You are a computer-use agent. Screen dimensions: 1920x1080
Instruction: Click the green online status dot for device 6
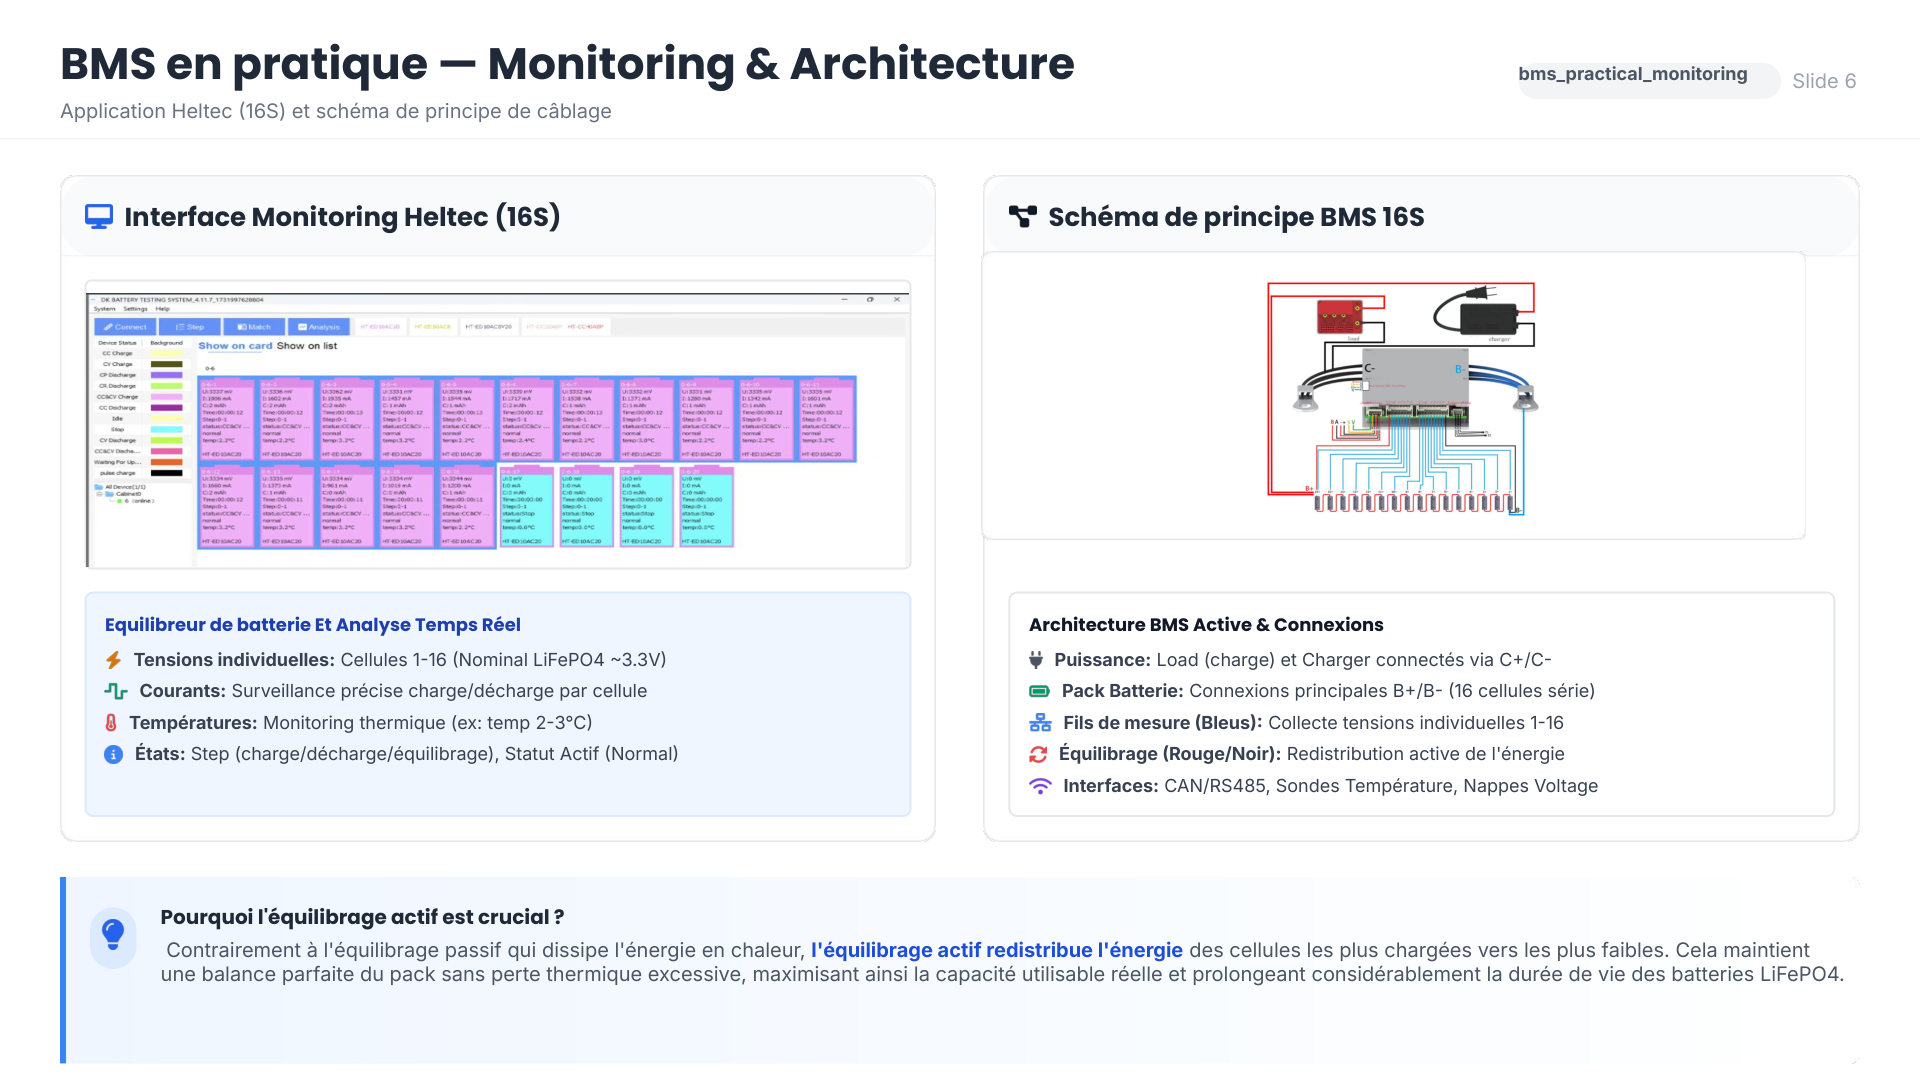[x=119, y=501]
